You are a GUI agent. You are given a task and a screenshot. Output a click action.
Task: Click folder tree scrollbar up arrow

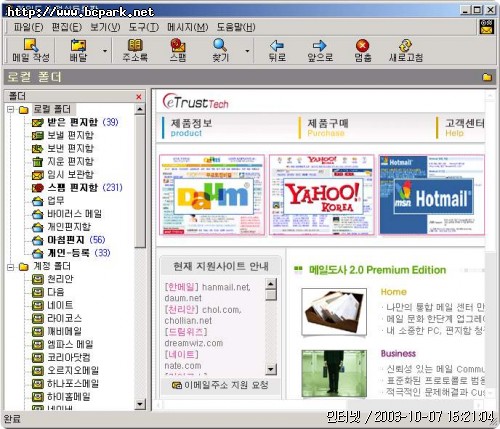click(x=140, y=109)
